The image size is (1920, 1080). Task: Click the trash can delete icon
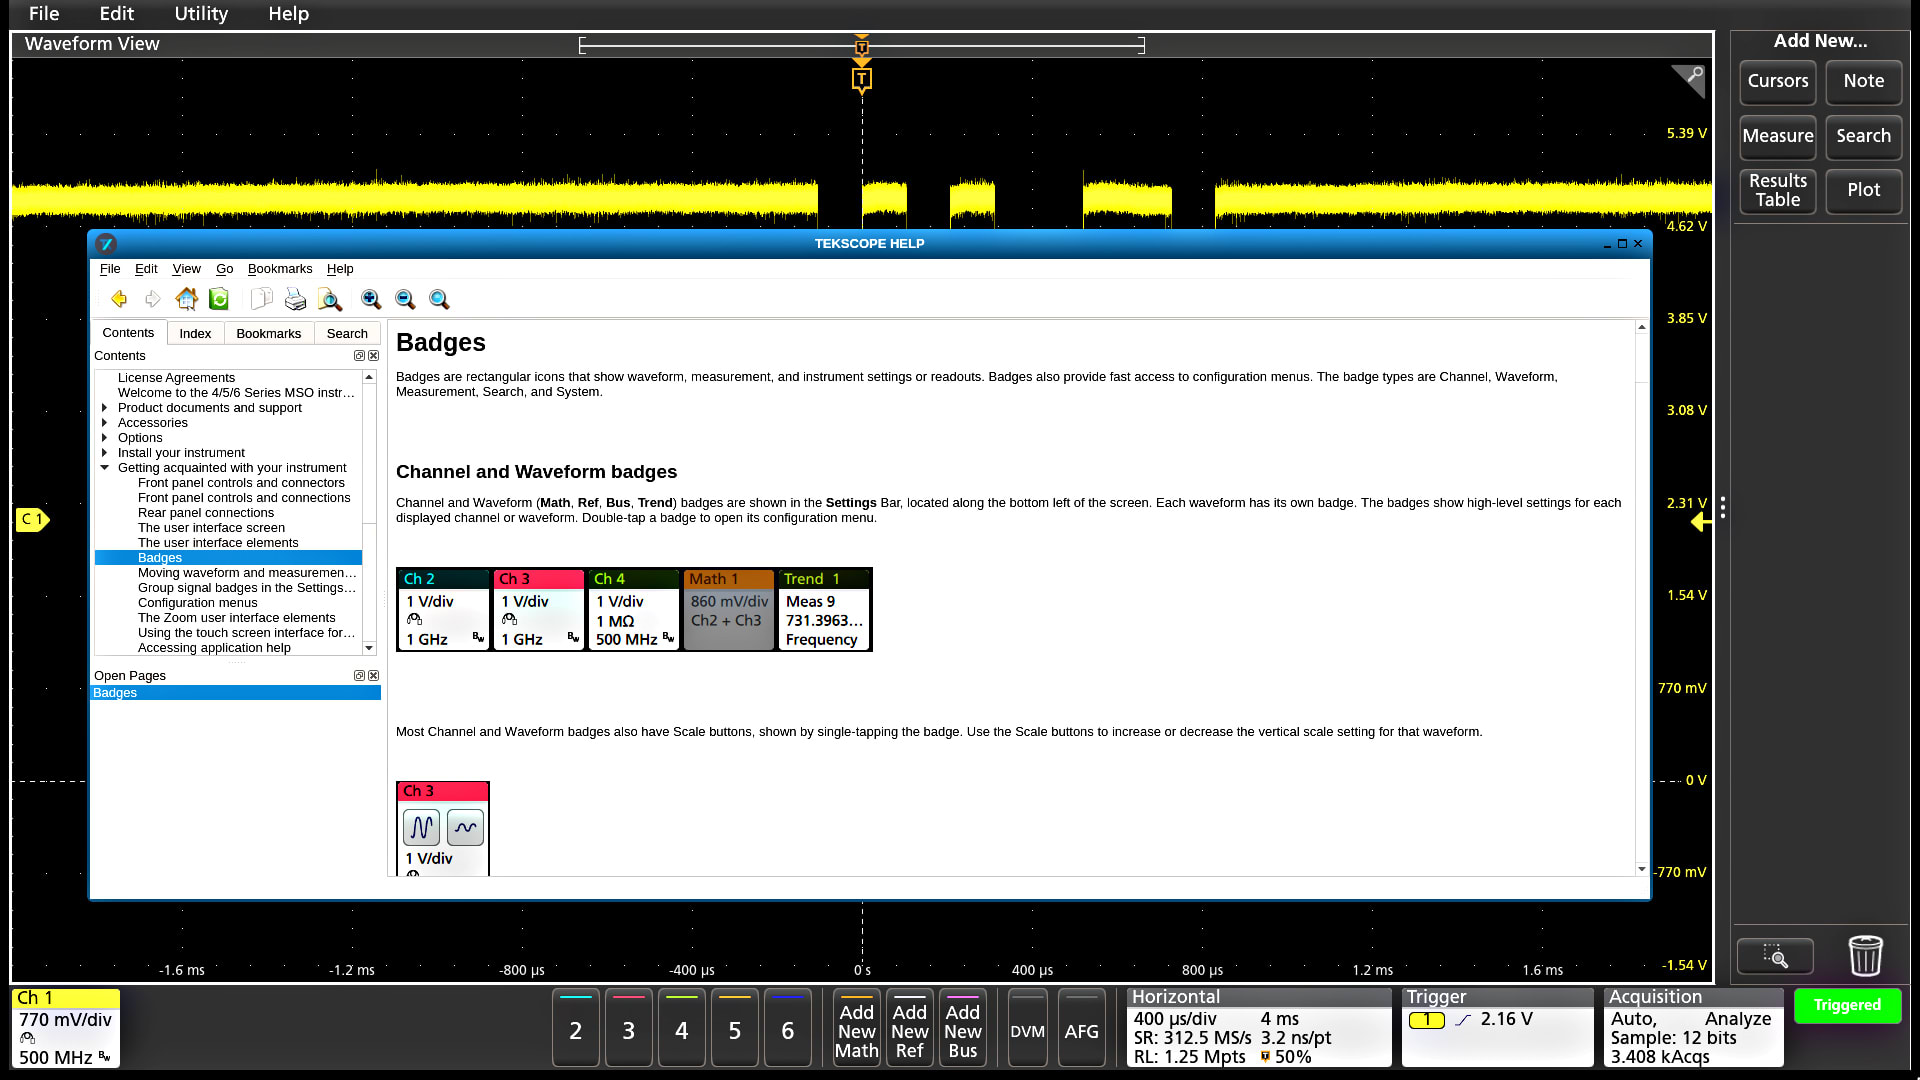(x=1865, y=956)
